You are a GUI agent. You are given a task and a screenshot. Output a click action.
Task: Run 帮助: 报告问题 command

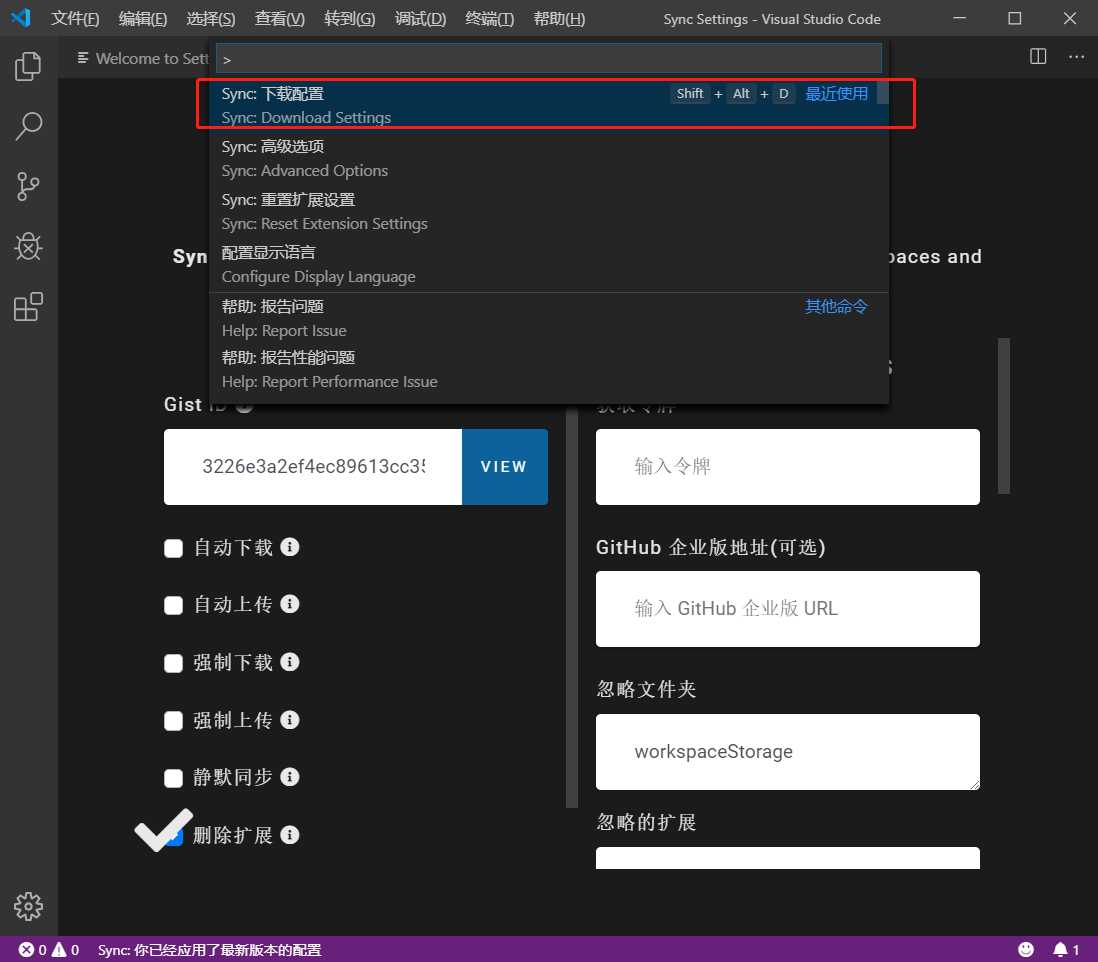550,319
